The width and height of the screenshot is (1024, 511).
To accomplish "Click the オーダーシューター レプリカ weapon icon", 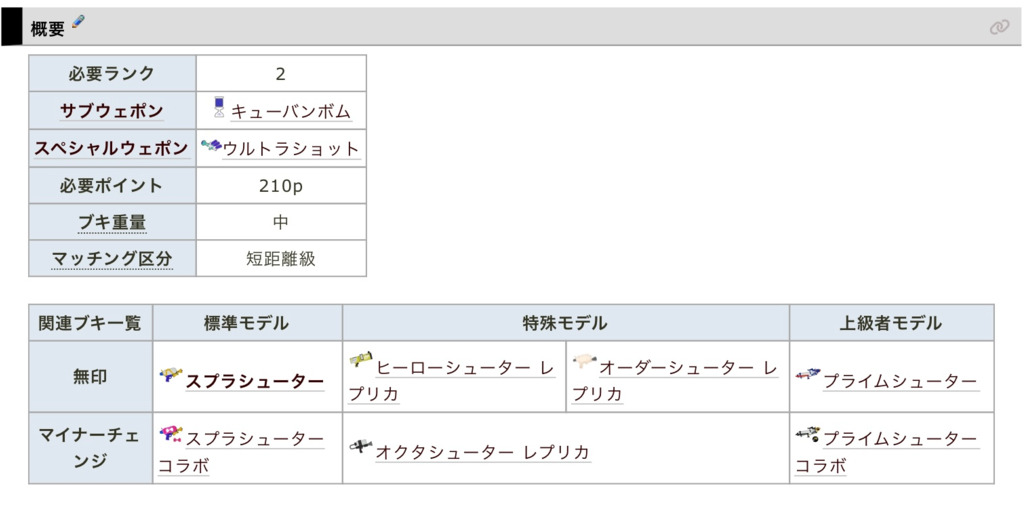I will (x=584, y=361).
